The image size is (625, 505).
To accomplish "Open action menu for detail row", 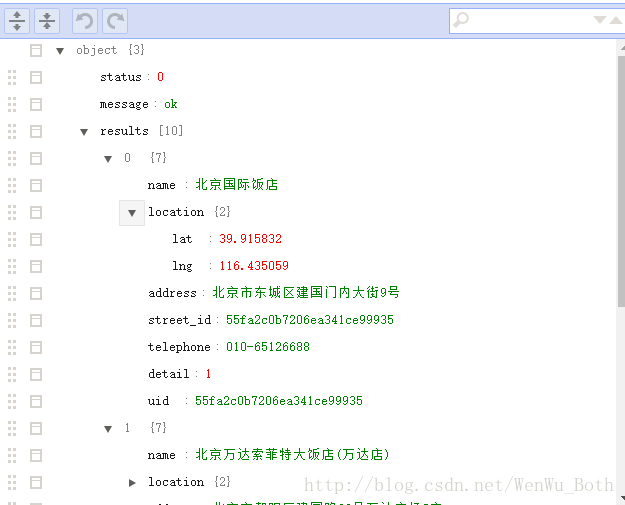I will [x=36, y=375].
